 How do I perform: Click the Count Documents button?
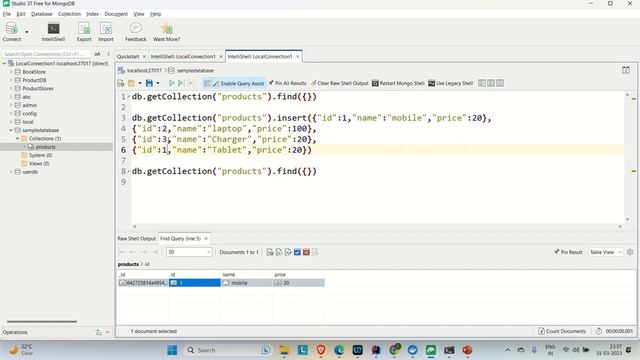562,331
